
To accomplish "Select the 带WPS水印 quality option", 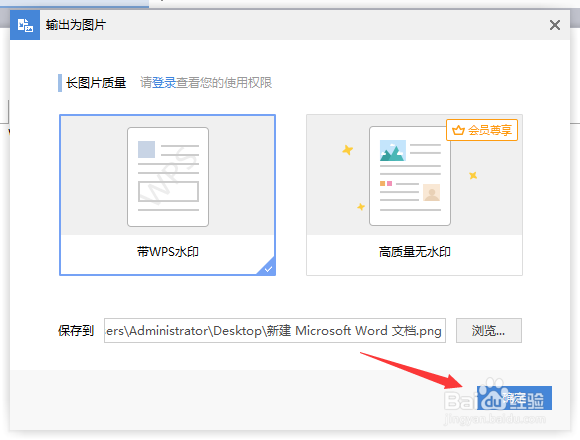I will coord(168,195).
